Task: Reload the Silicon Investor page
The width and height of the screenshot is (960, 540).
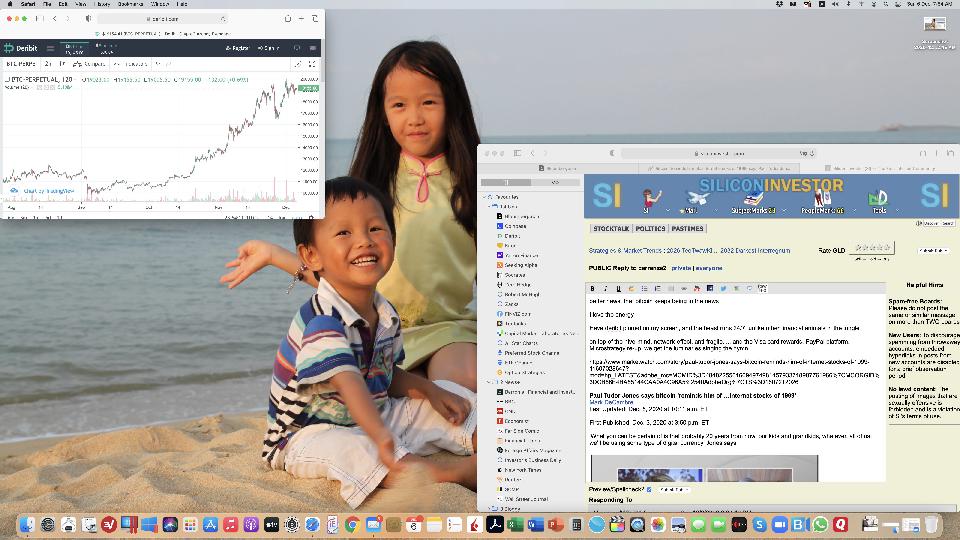Action: pos(812,153)
